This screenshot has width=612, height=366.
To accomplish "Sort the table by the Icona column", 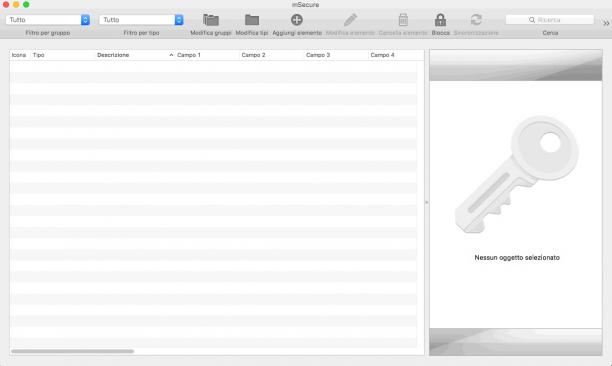I will pos(19,55).
